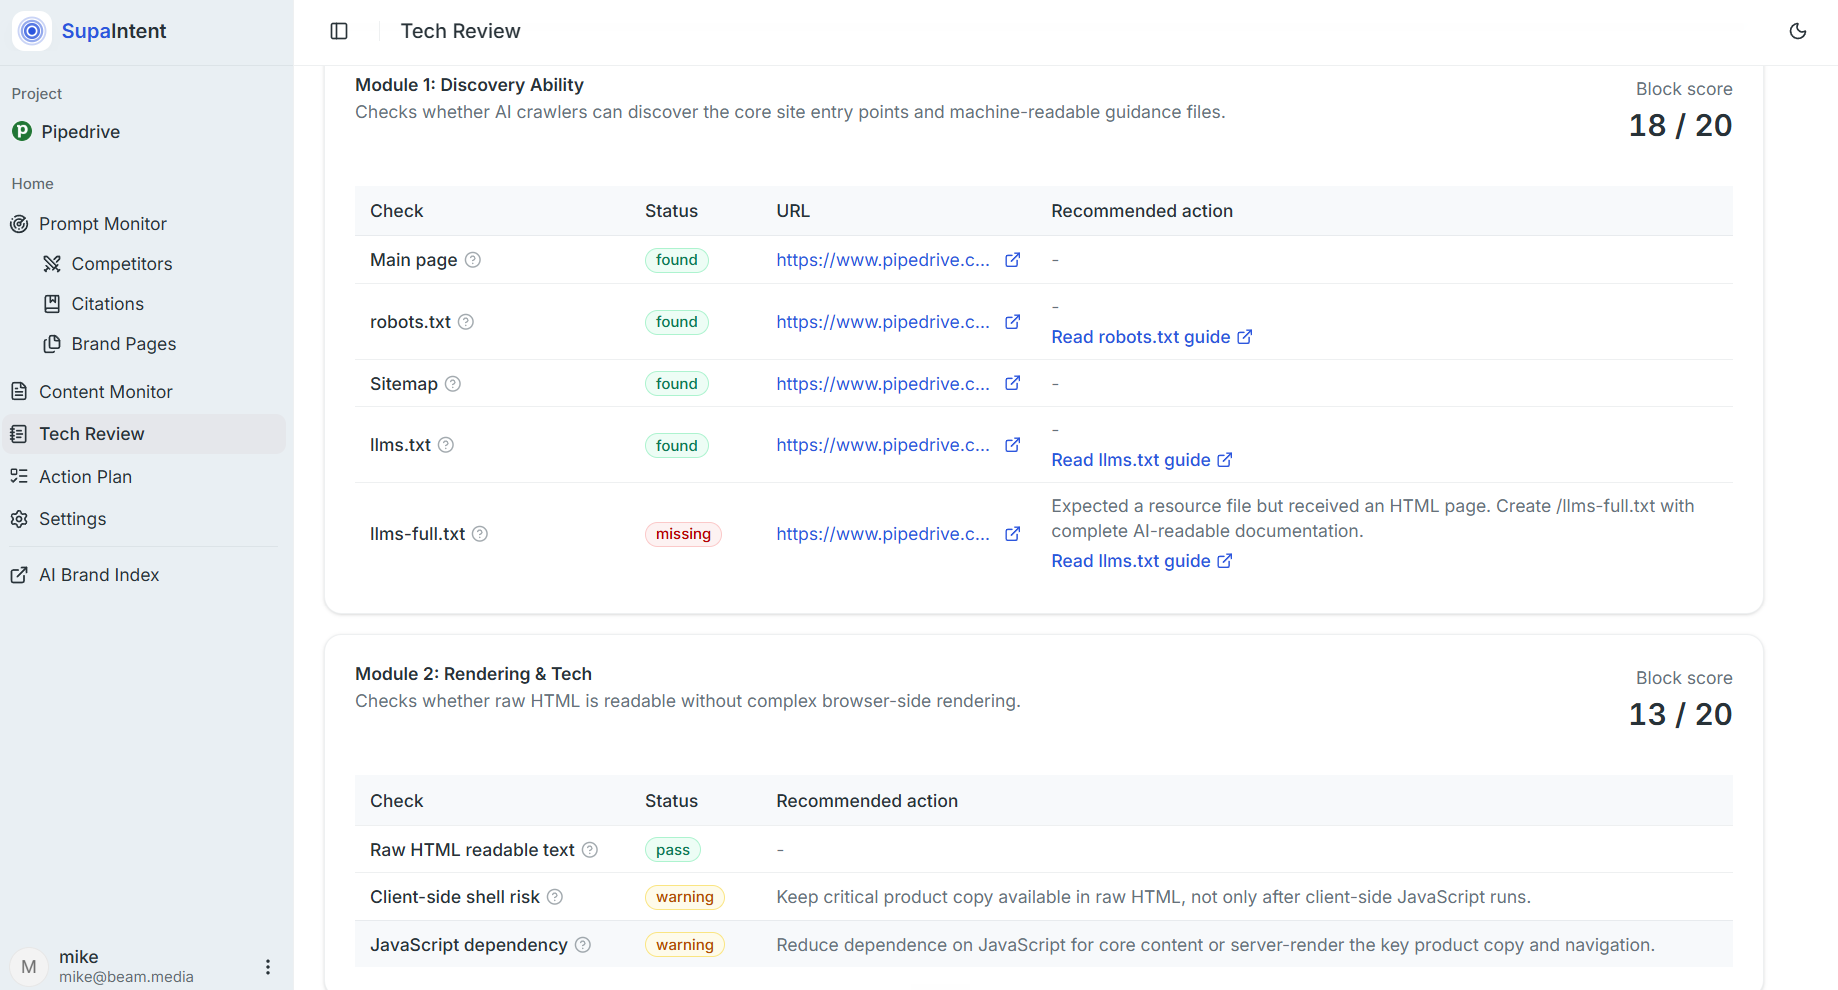Click the M user avatar
This screenshot has width=1838, height=990.
point(29,967)
